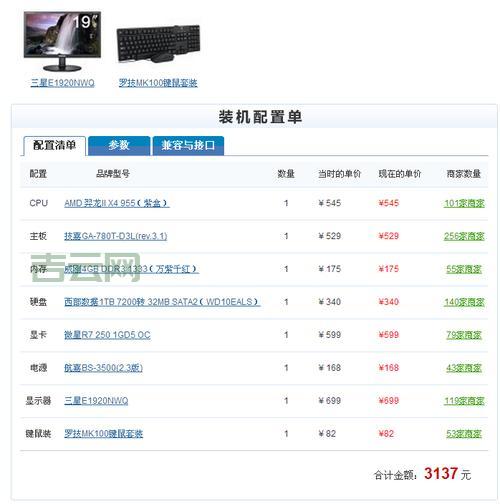Click the 装机配置单 heading
Viewport: 500px width, 504px height.
point(260,117)
